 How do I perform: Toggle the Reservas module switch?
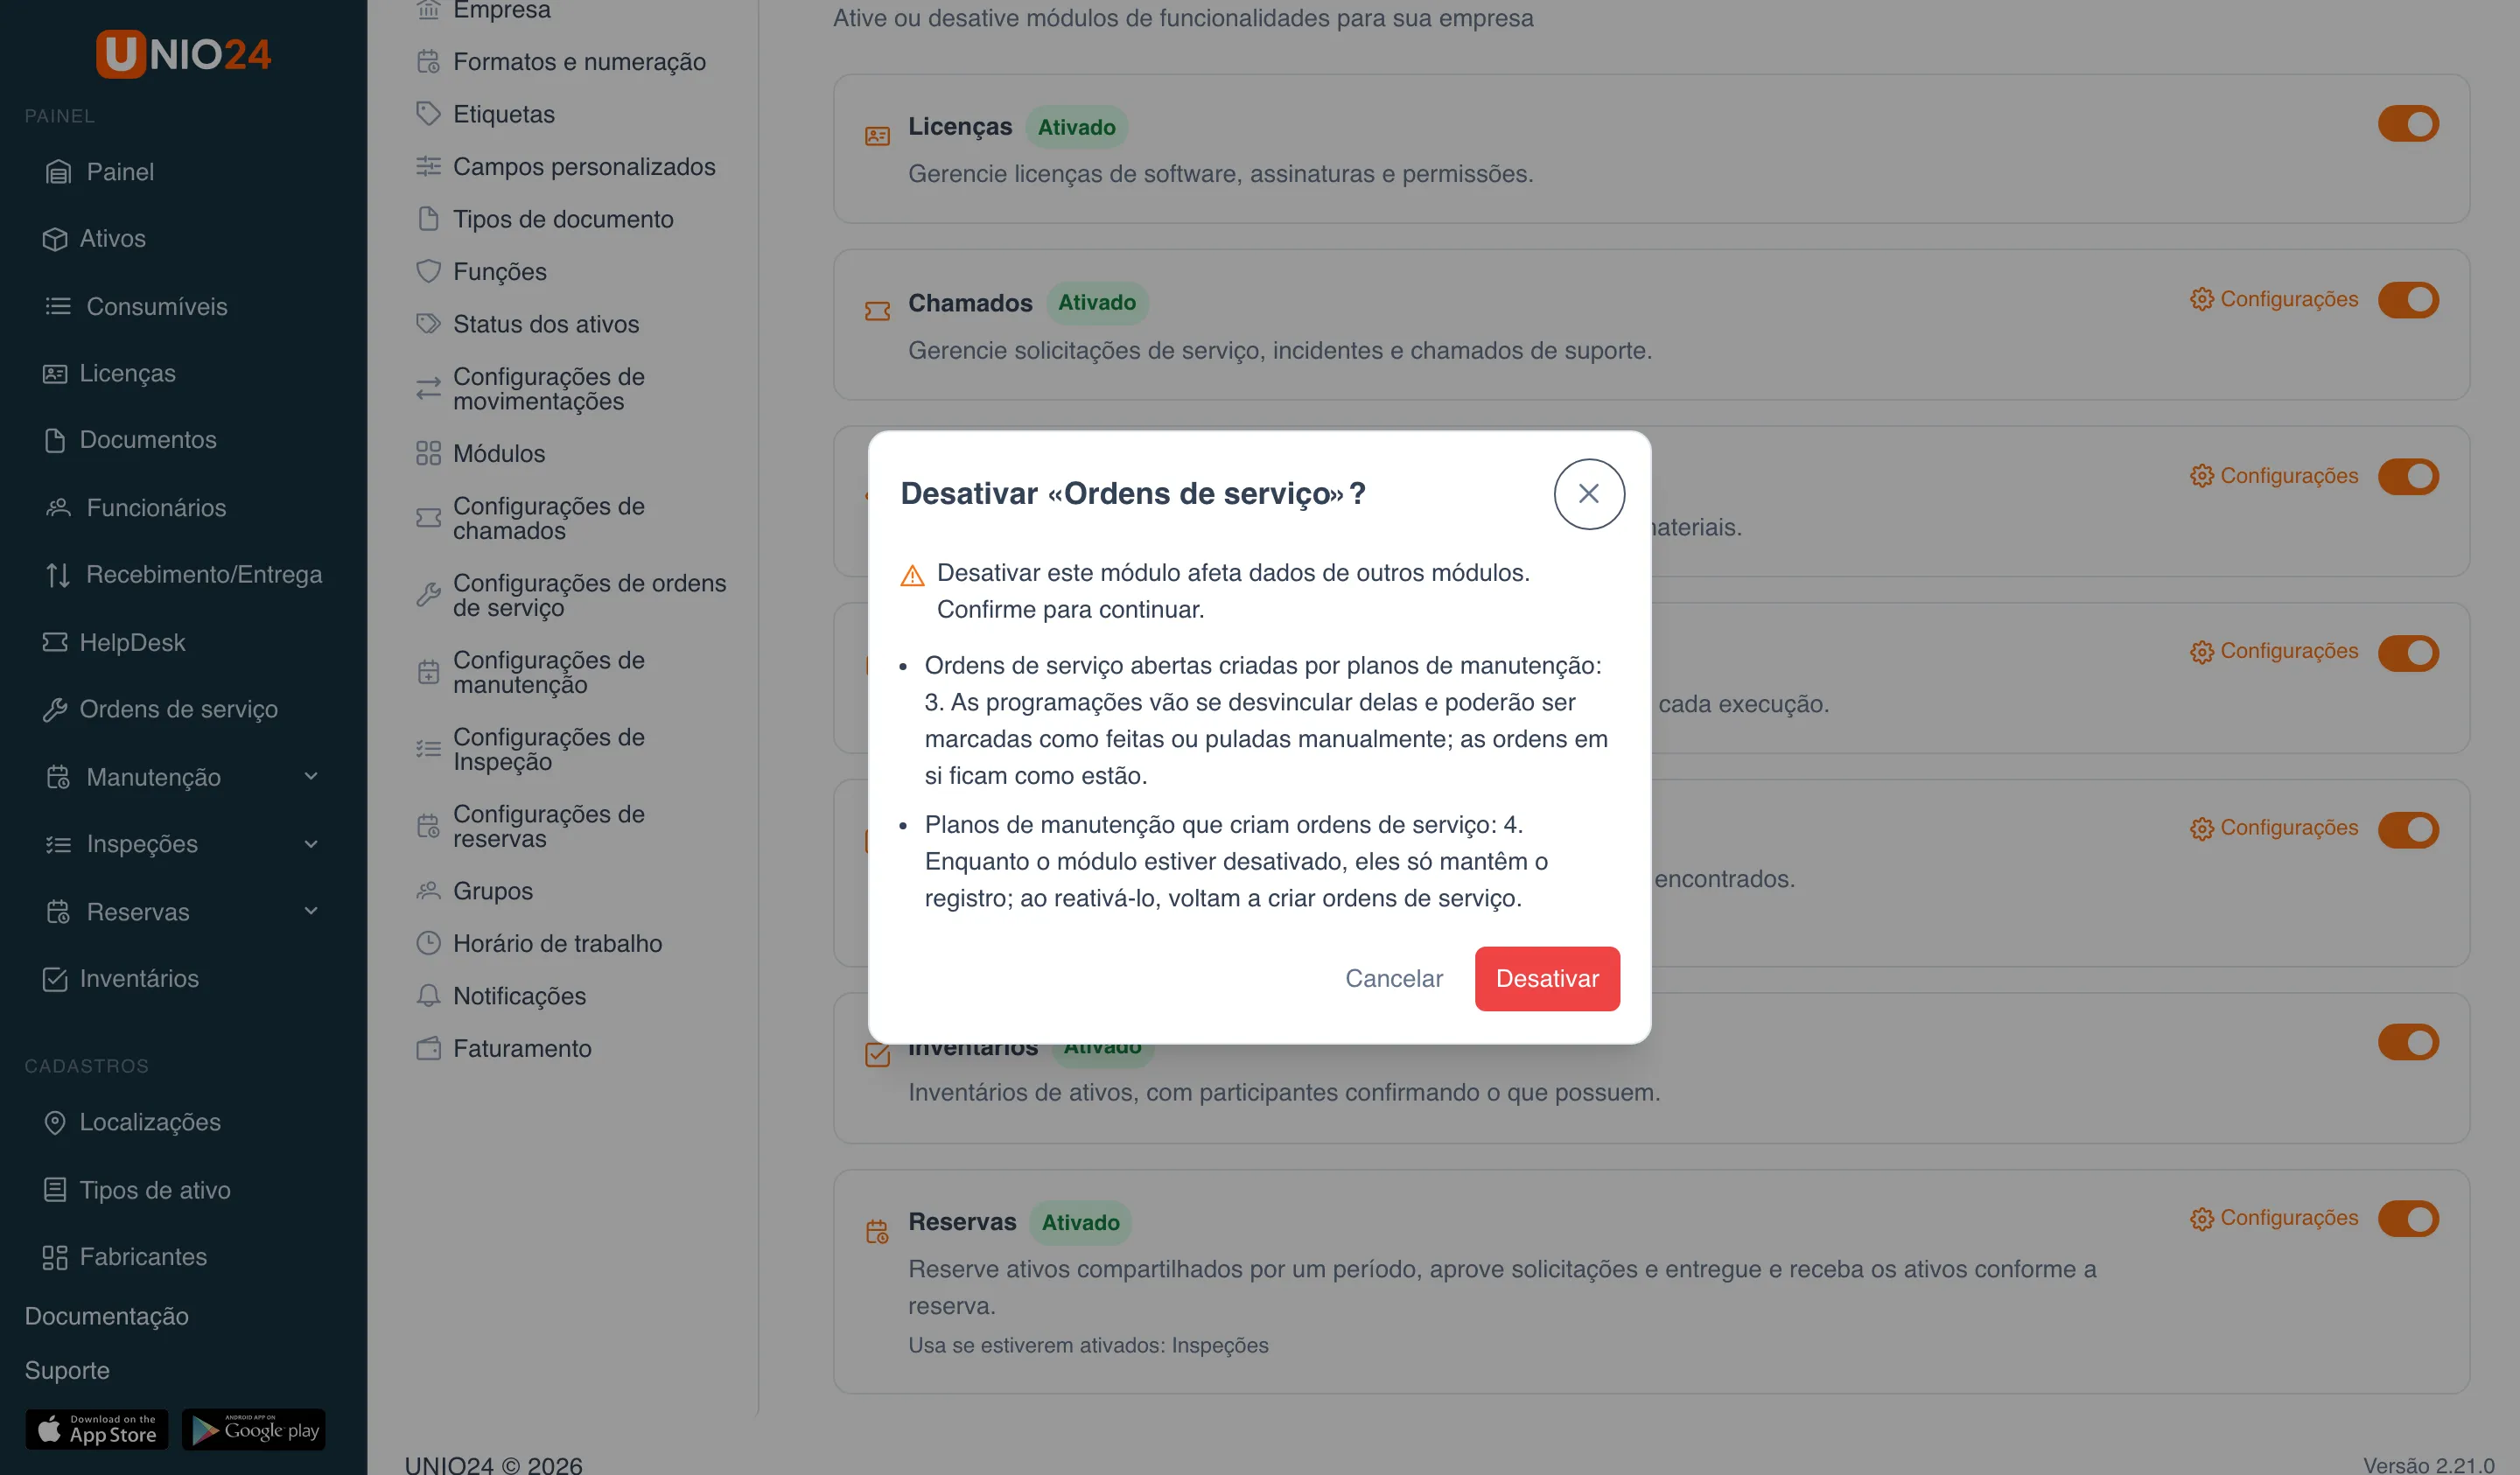2408,1219
